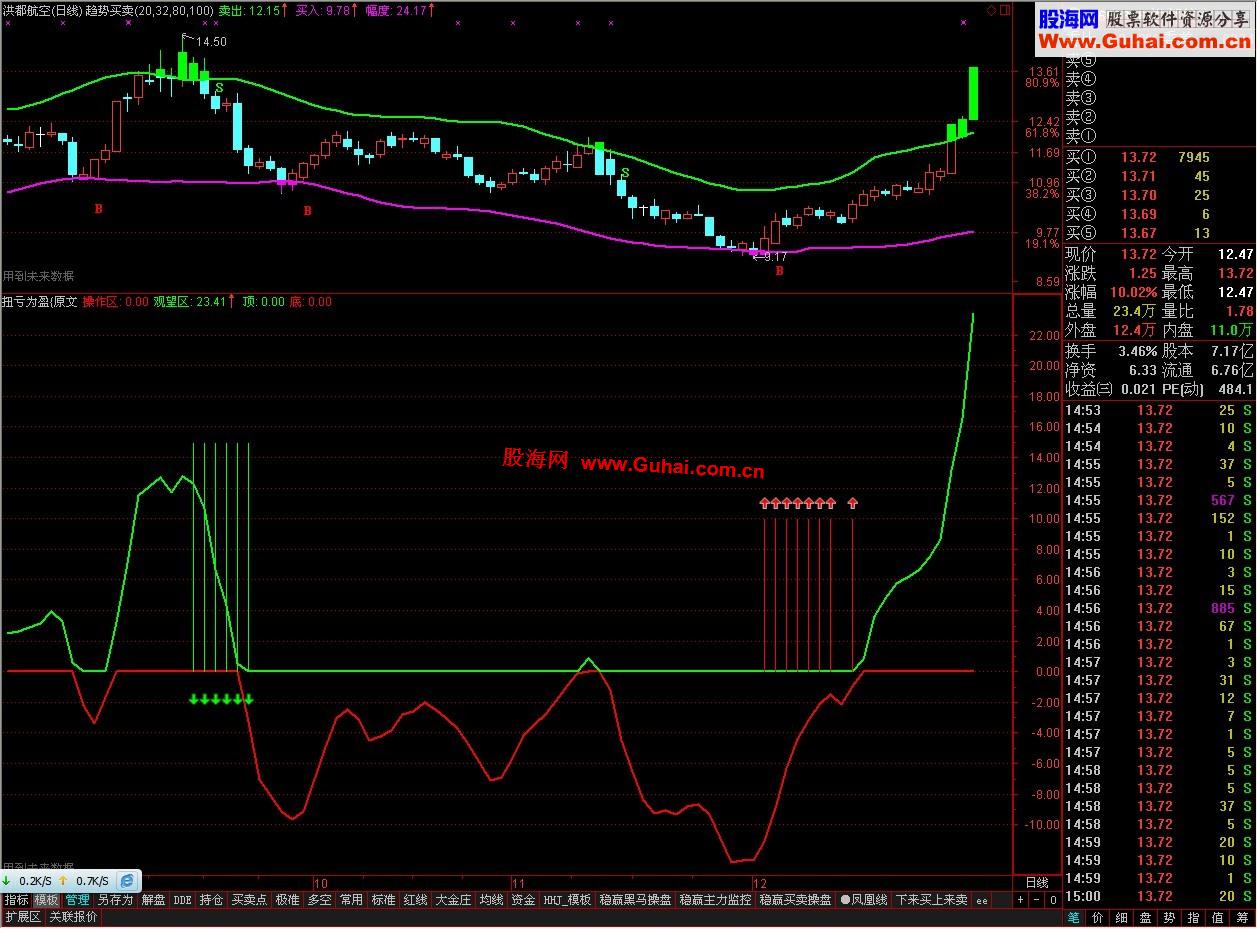1257x929 pixels.
Task: Select the 资金 indicator tab
Action: (523, 900)
